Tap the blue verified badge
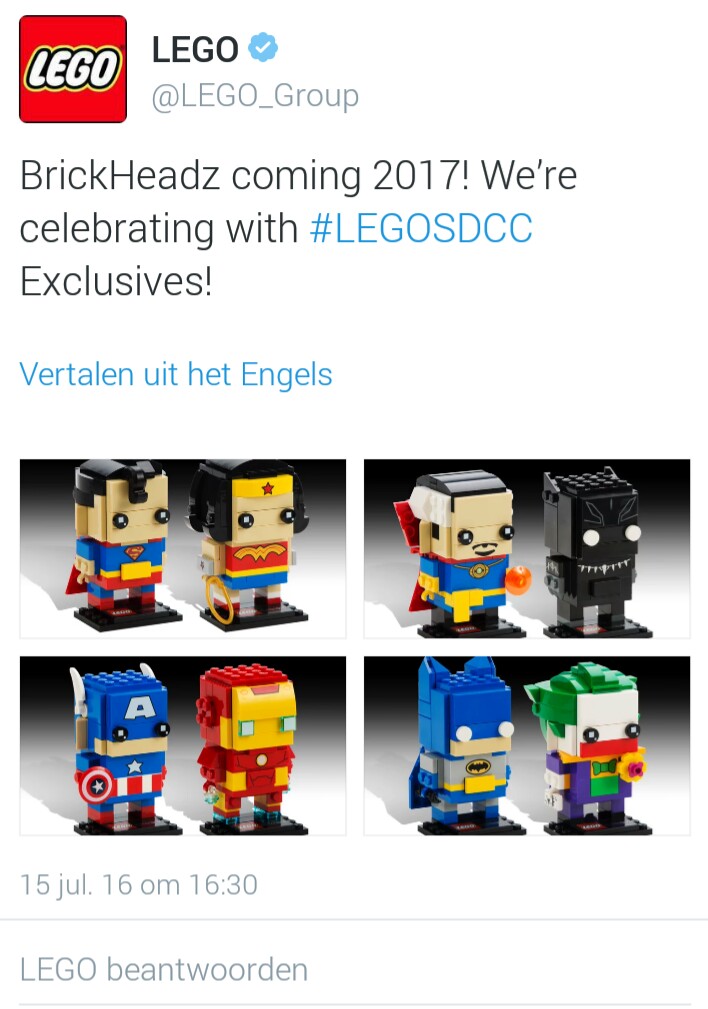The image size is (708, 1009). coord(263,47)
